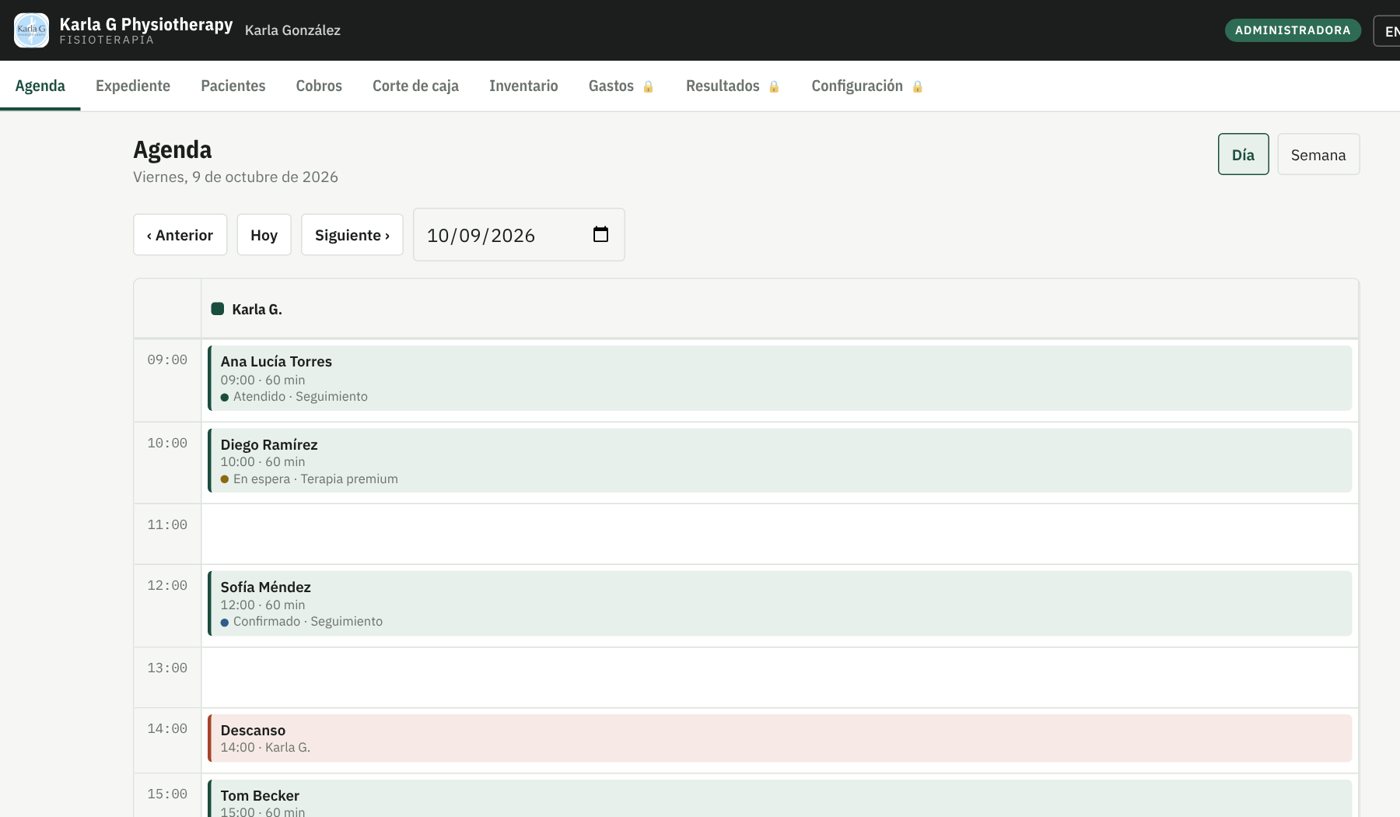The width and height of the screenshot is (1400, 817).
Task: Open Tom Becker appointment at 15:00
Action: pyautogui.click(x=780, y=799)
